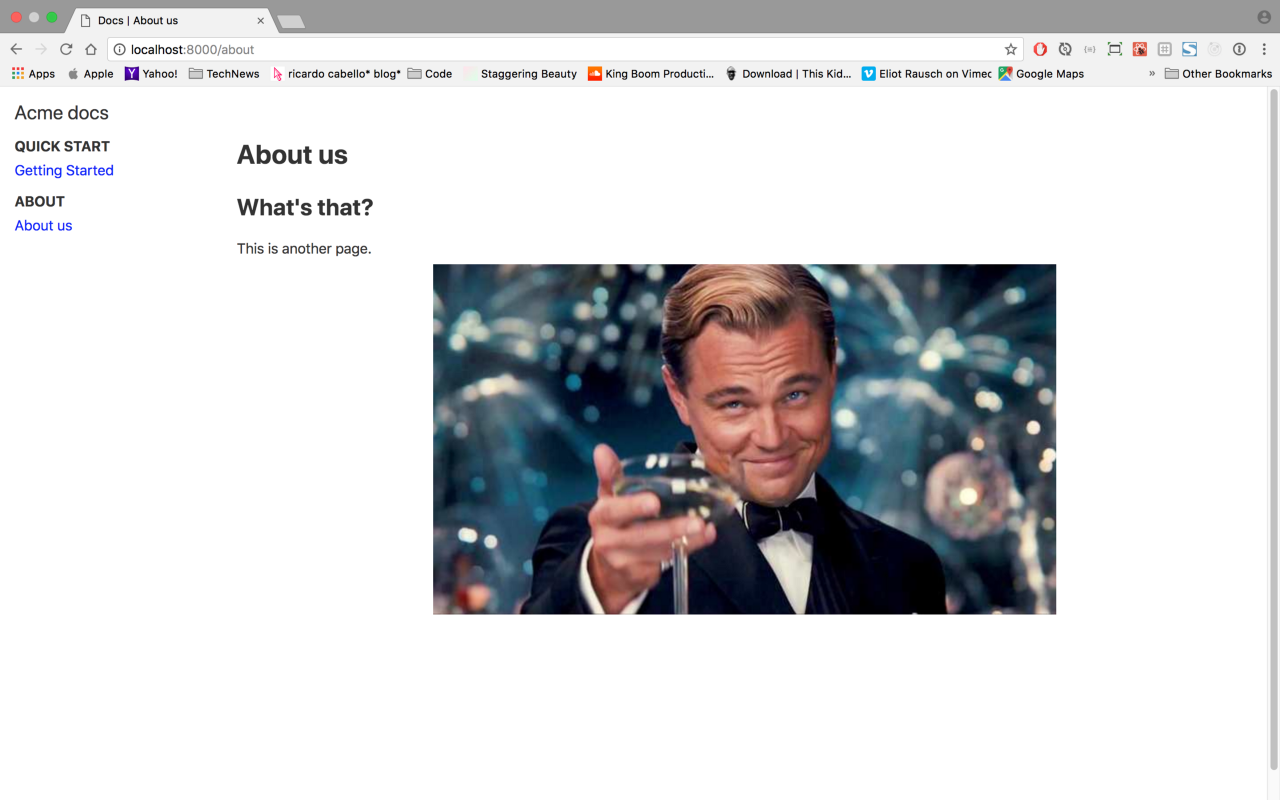Click the back navigation arrow
This screenshot has width=1280, height=800.
16,48
